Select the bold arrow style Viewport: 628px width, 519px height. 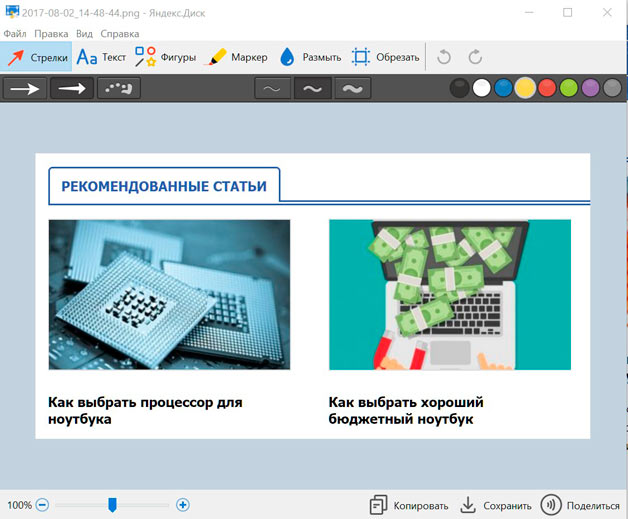(72, 89)
